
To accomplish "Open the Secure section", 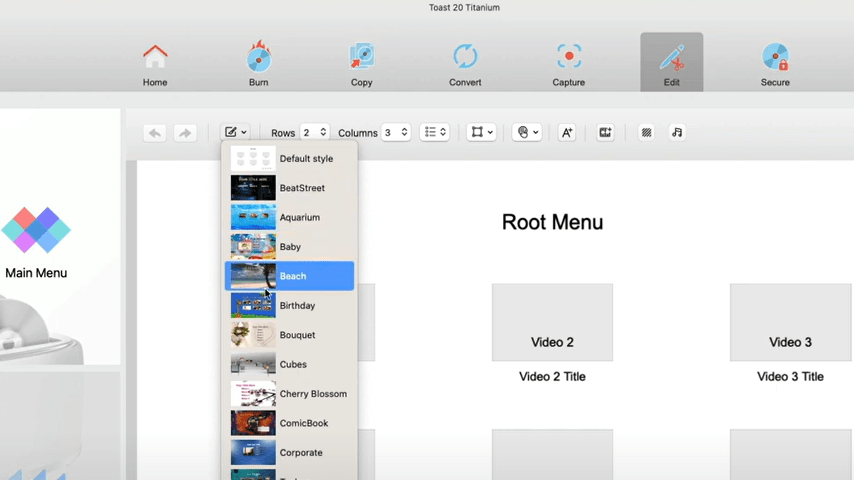I will tap(775, 58).
